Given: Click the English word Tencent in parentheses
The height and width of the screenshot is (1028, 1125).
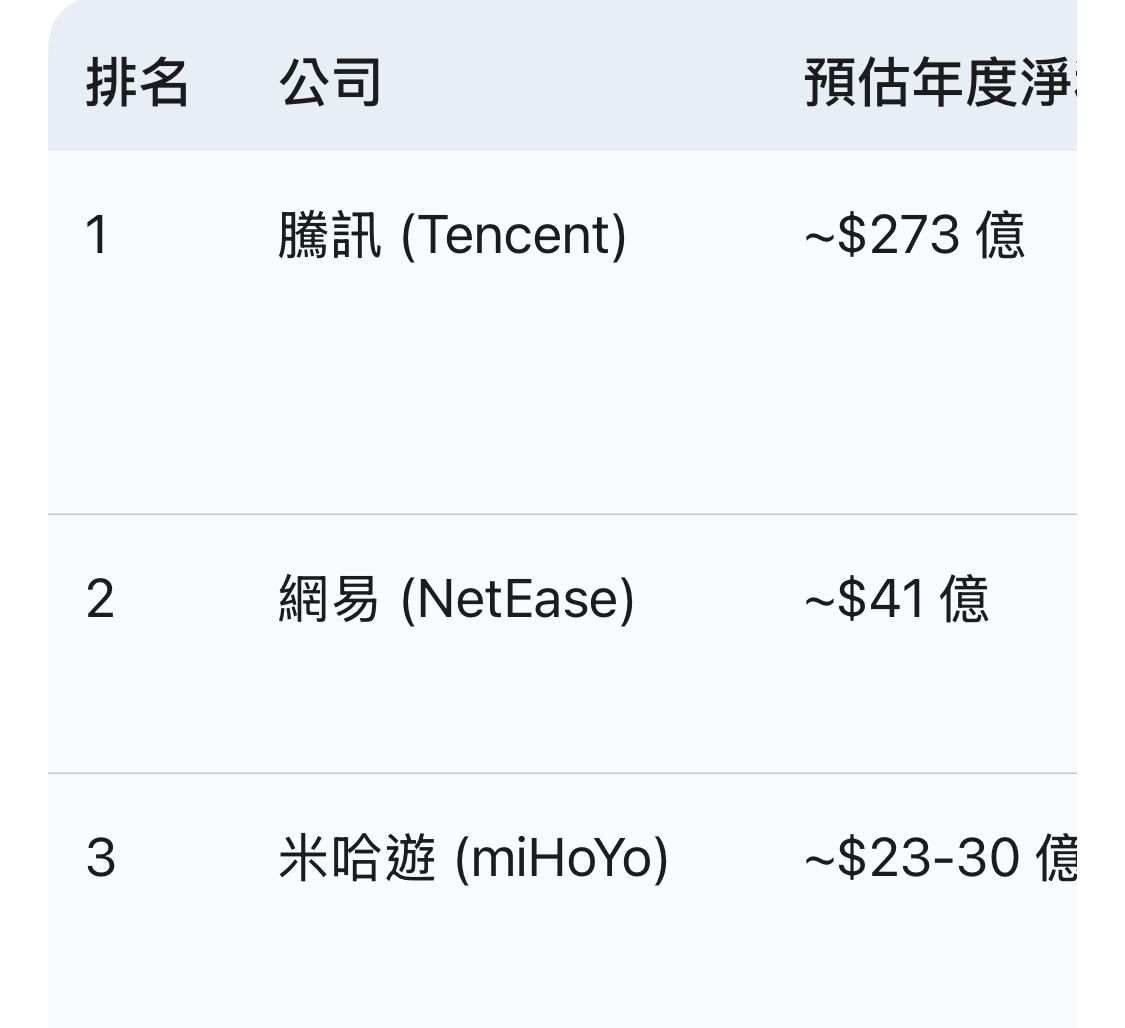Looking at the screenshot, I should (513, 237).
